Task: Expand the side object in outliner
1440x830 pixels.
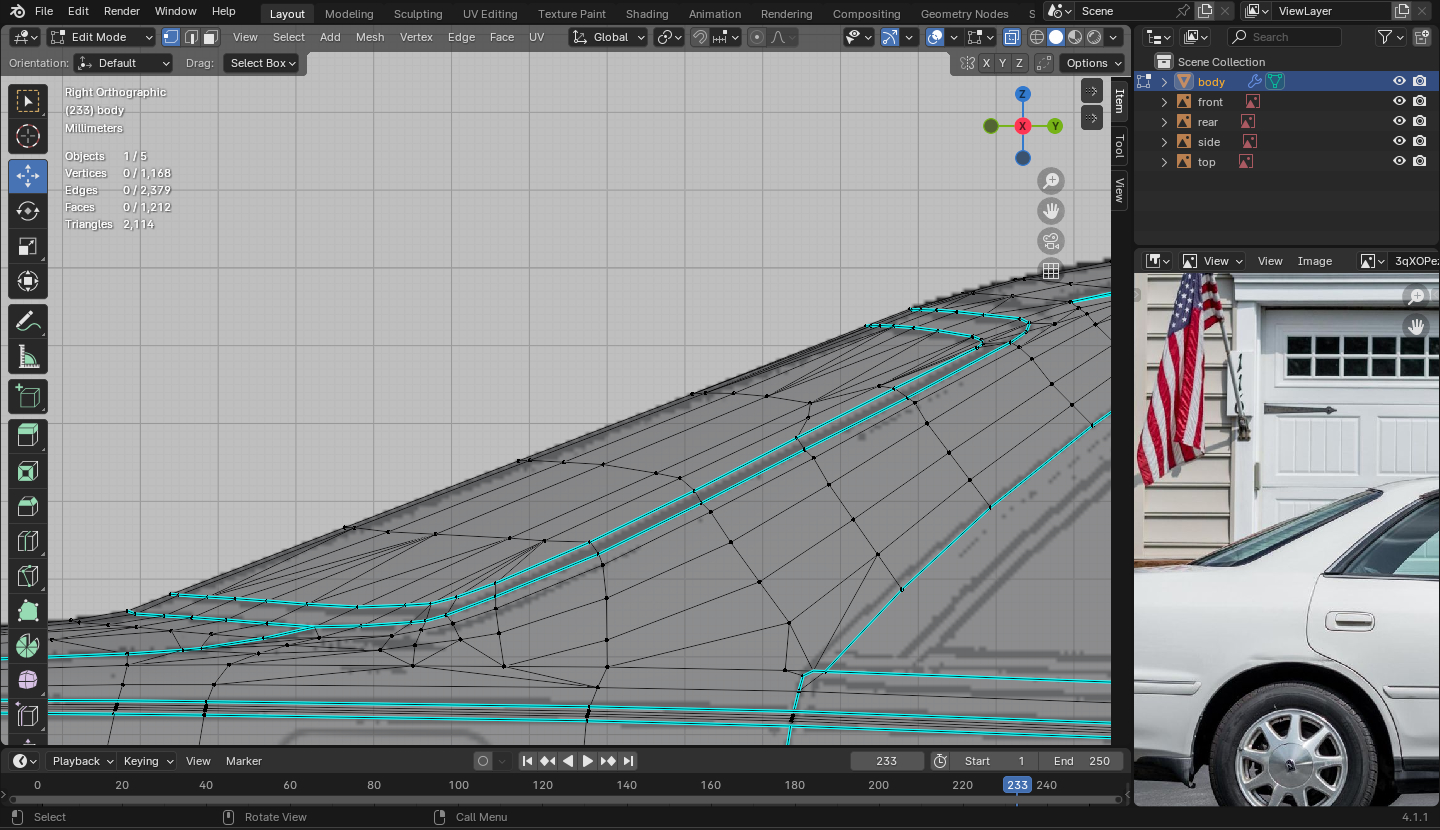Action: click(1164, 142)
